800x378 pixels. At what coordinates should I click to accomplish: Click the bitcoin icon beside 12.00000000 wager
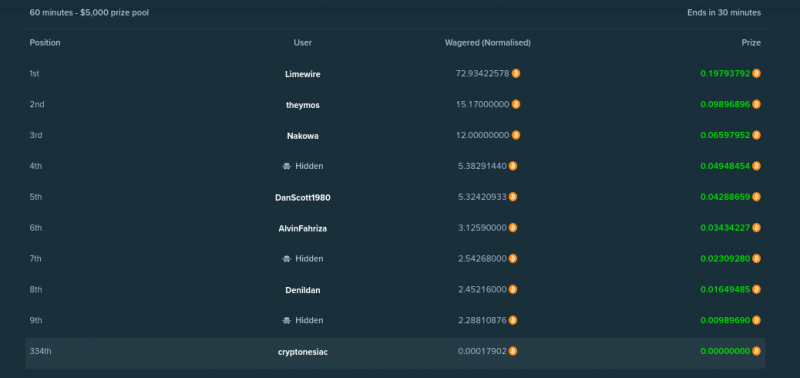(x=516, y=135)
